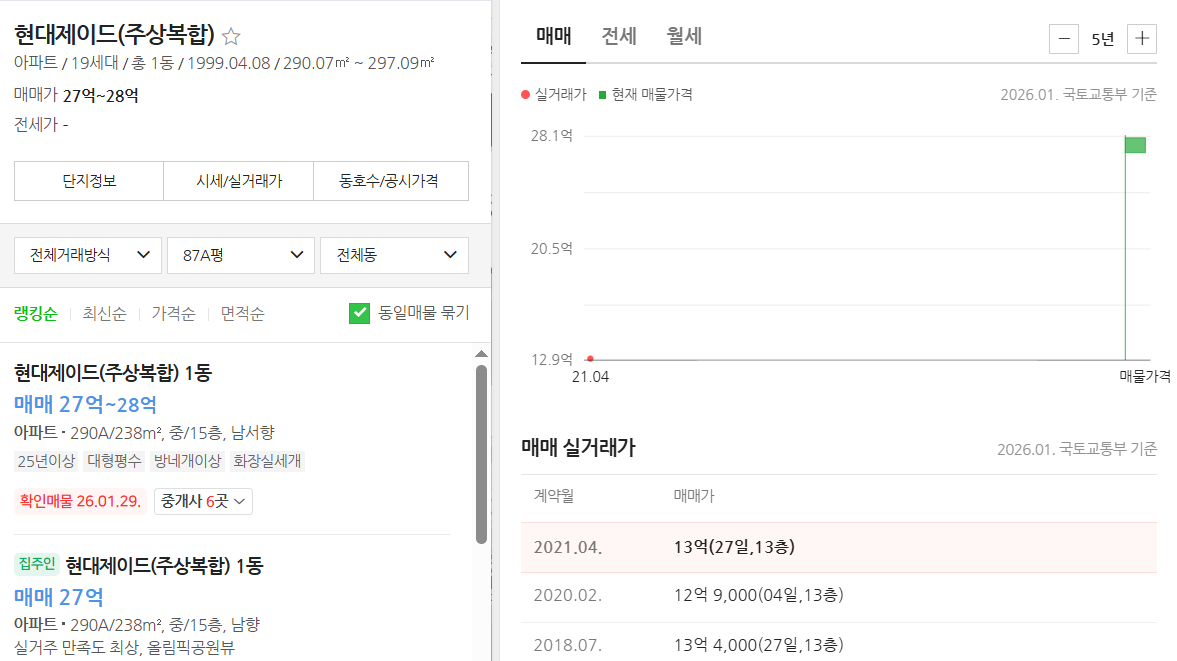Click the 대형평수 tag
The width and height of the screenshot is (1177, 661).
(114, 461)
